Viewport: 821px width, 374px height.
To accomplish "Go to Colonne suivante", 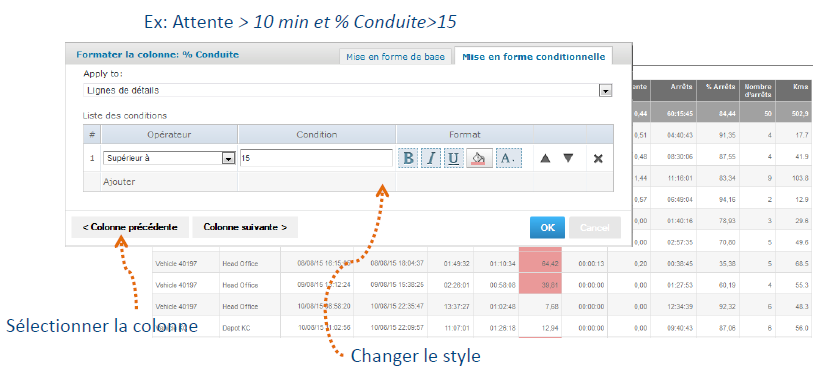I will pyautogui.click(x=245, y=227).
